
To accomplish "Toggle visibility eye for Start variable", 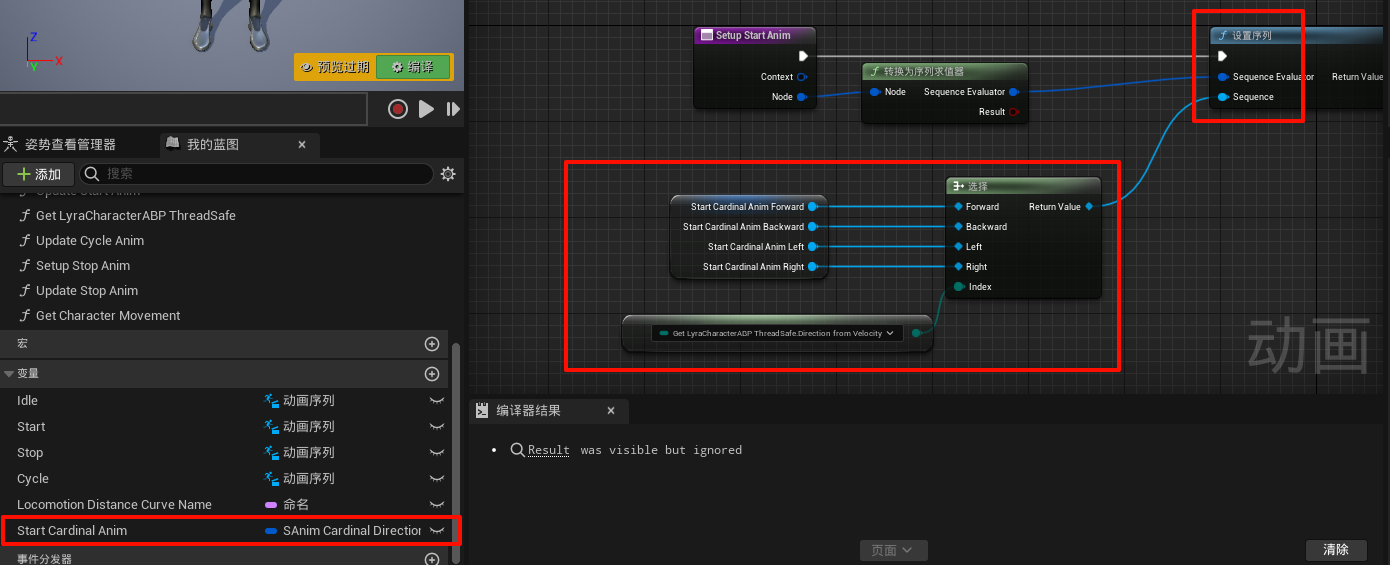I will coord(437,427).
